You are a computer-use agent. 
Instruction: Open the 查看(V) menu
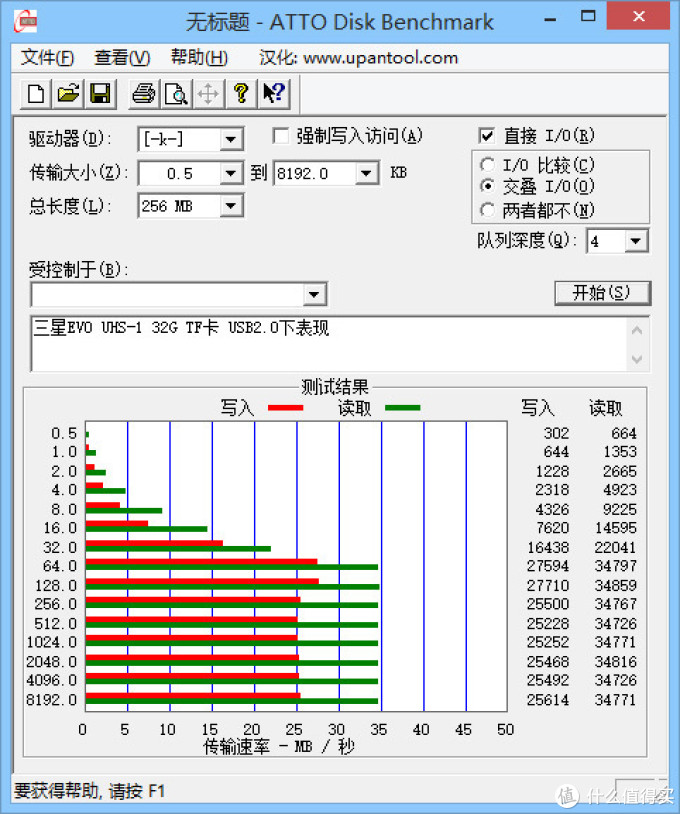pyautogui.click(x=122, y=58)
